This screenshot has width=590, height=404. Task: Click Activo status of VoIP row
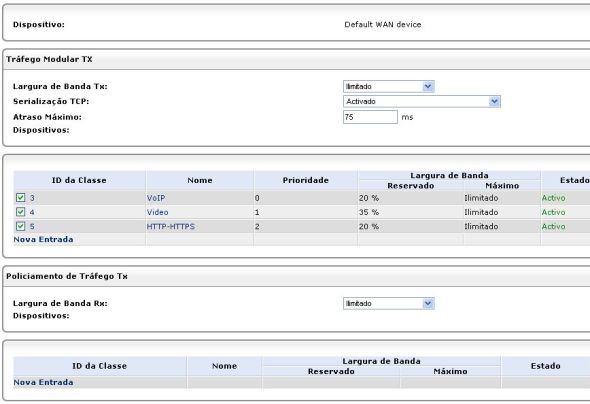point(553,198)
